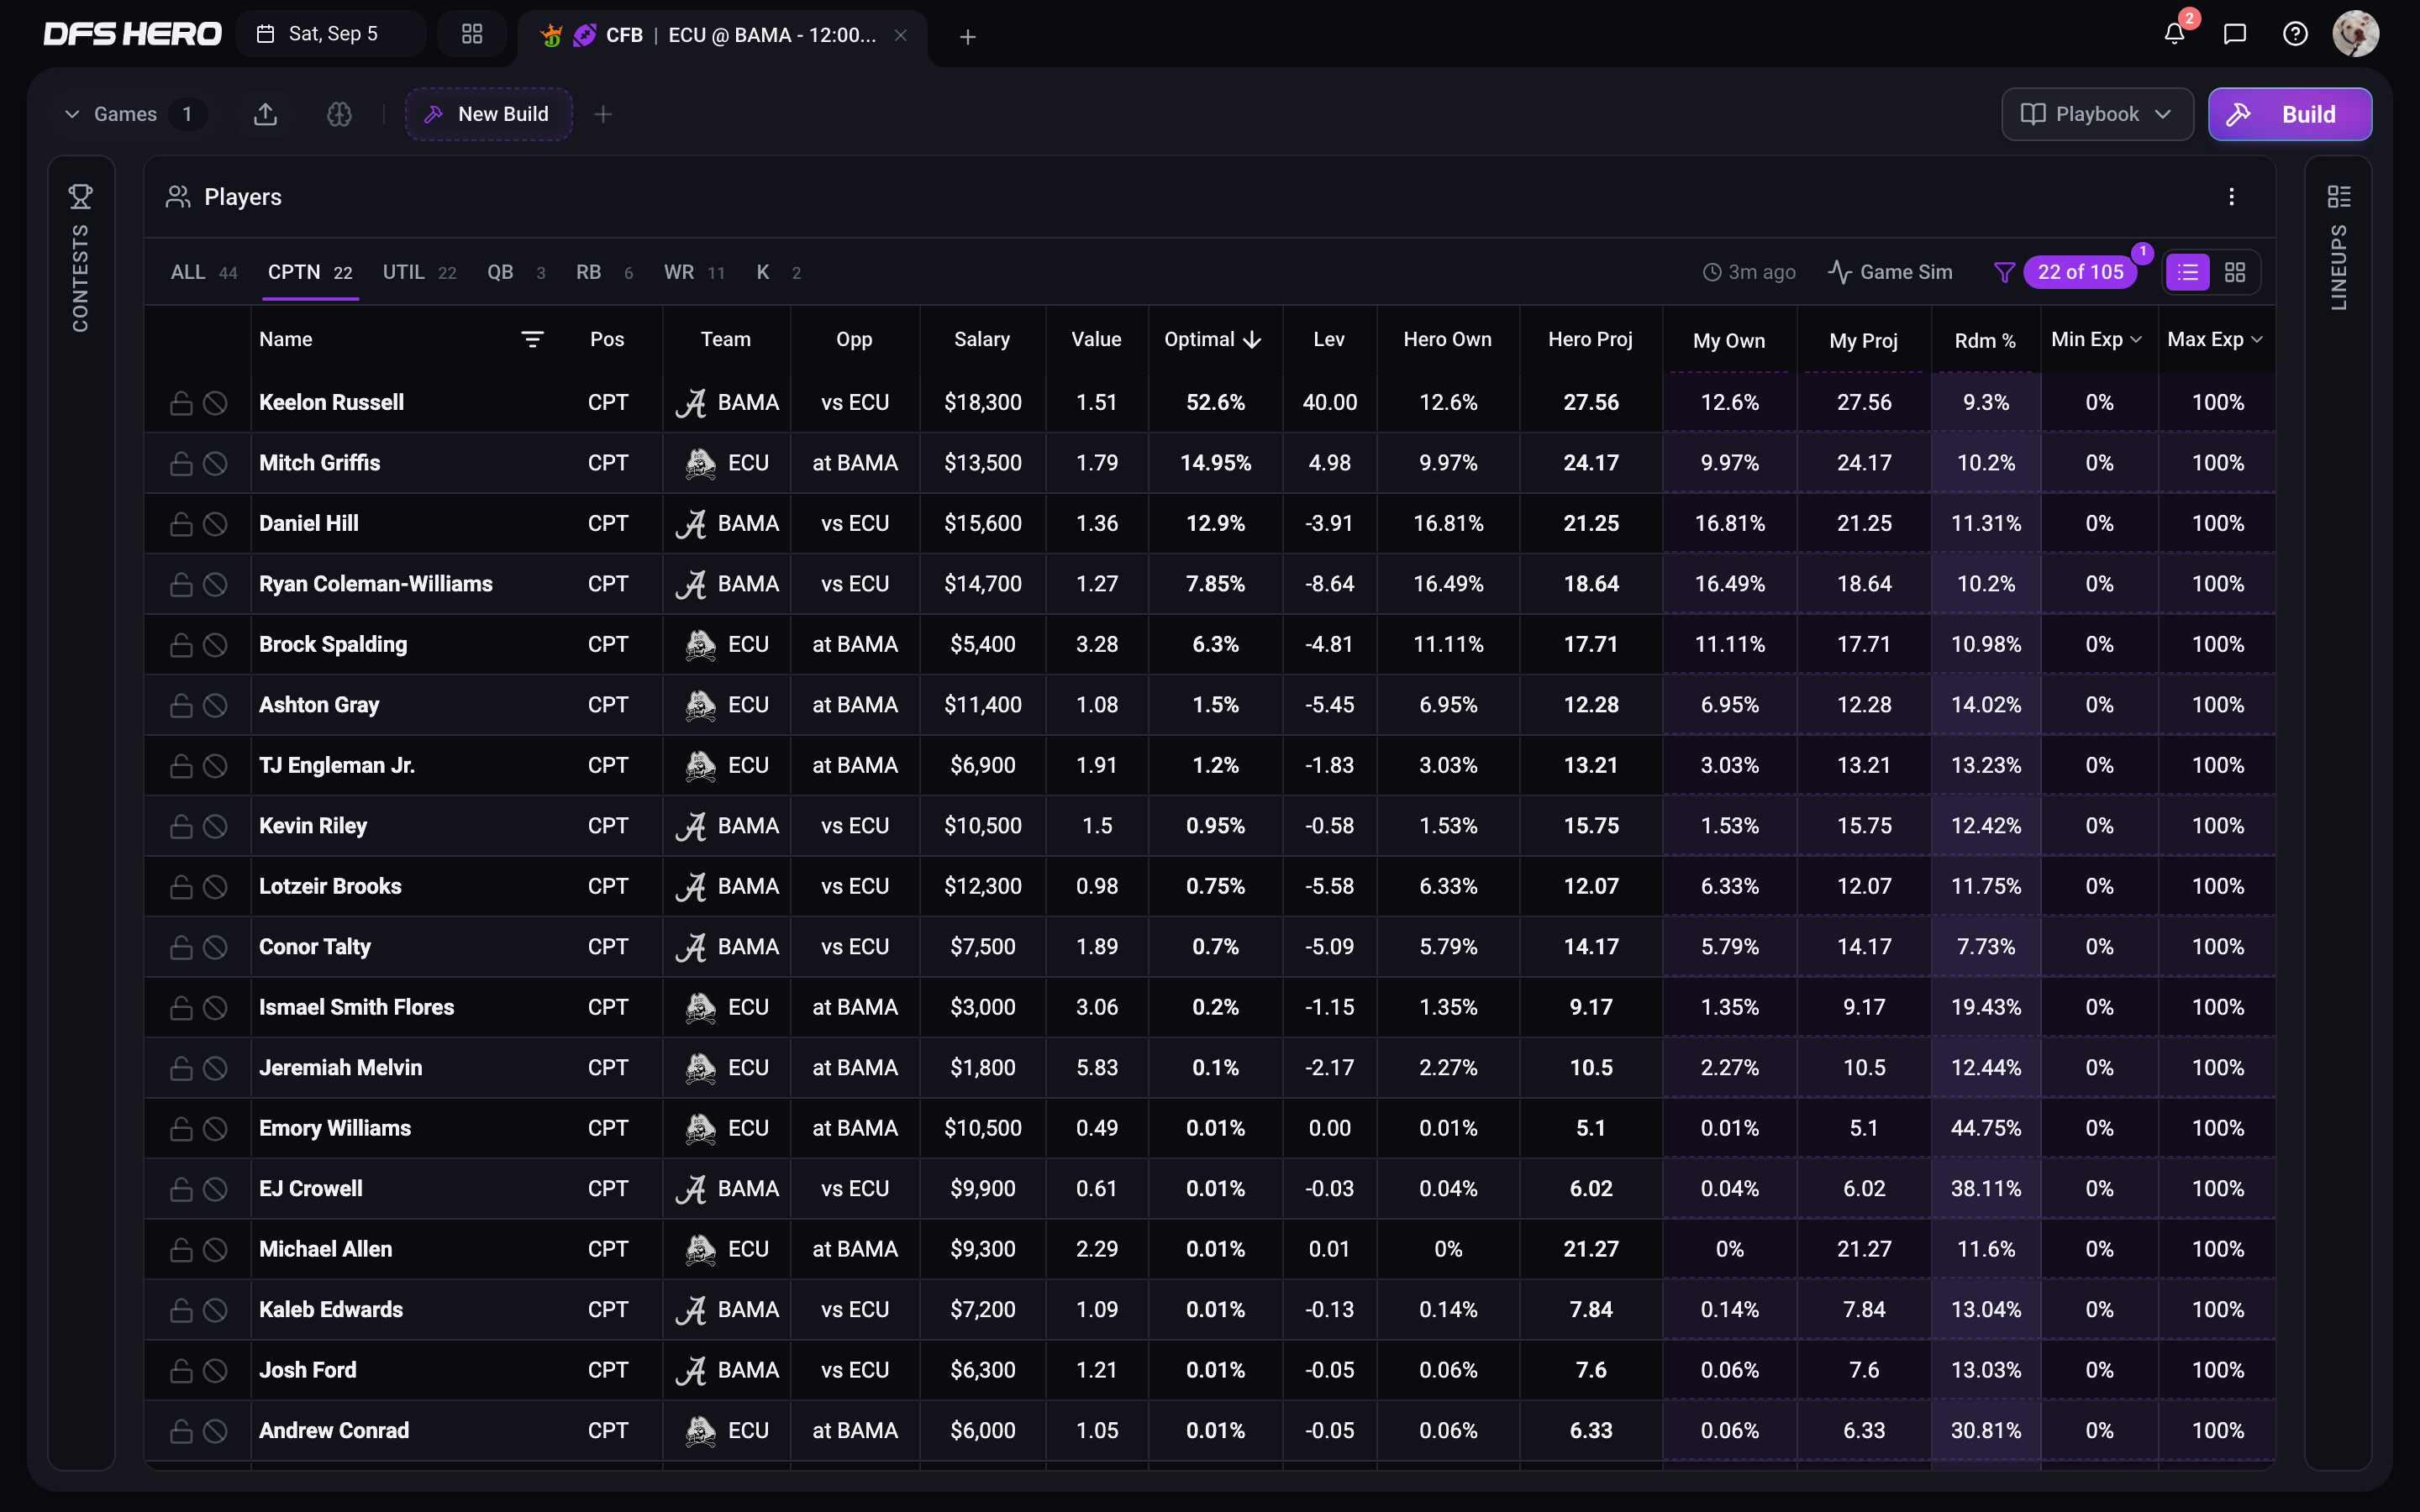Edit Keelon Russell's My Proj value
The height and width of the screenshot is (1512, 2420).
pos(1863,402)
